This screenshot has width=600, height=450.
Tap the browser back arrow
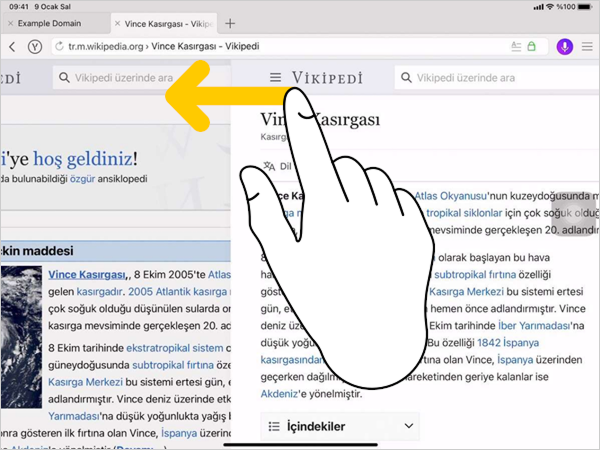(x=13, y=46)
